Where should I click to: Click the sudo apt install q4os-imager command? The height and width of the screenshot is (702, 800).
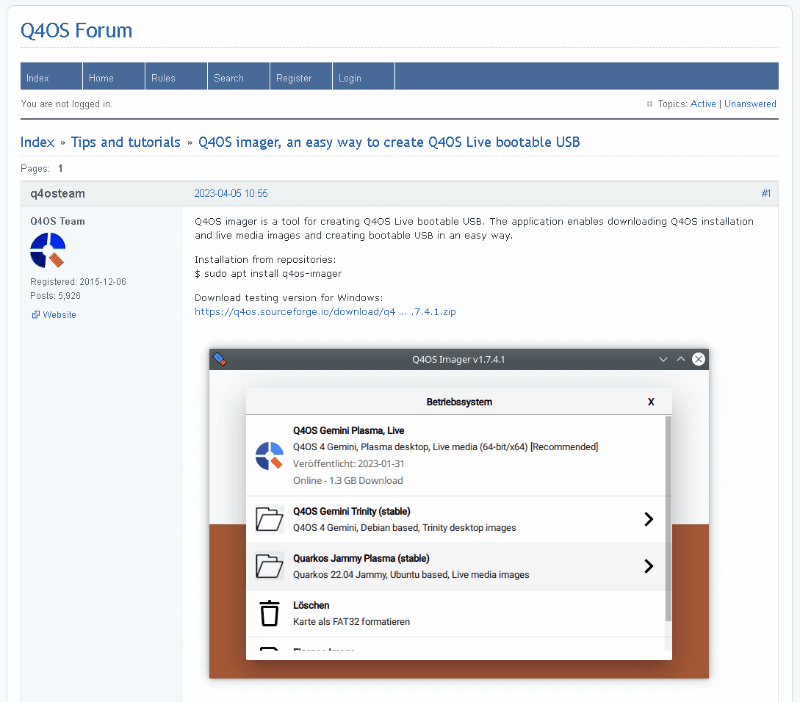pos(268,273)
